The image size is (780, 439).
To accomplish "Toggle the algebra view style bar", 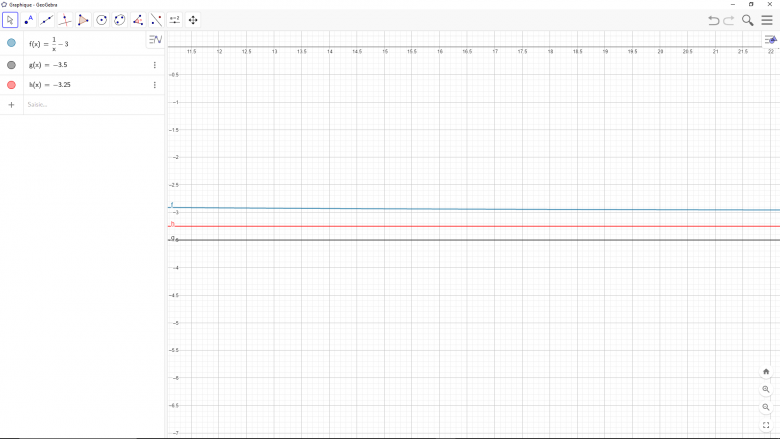I will point(154,40).
